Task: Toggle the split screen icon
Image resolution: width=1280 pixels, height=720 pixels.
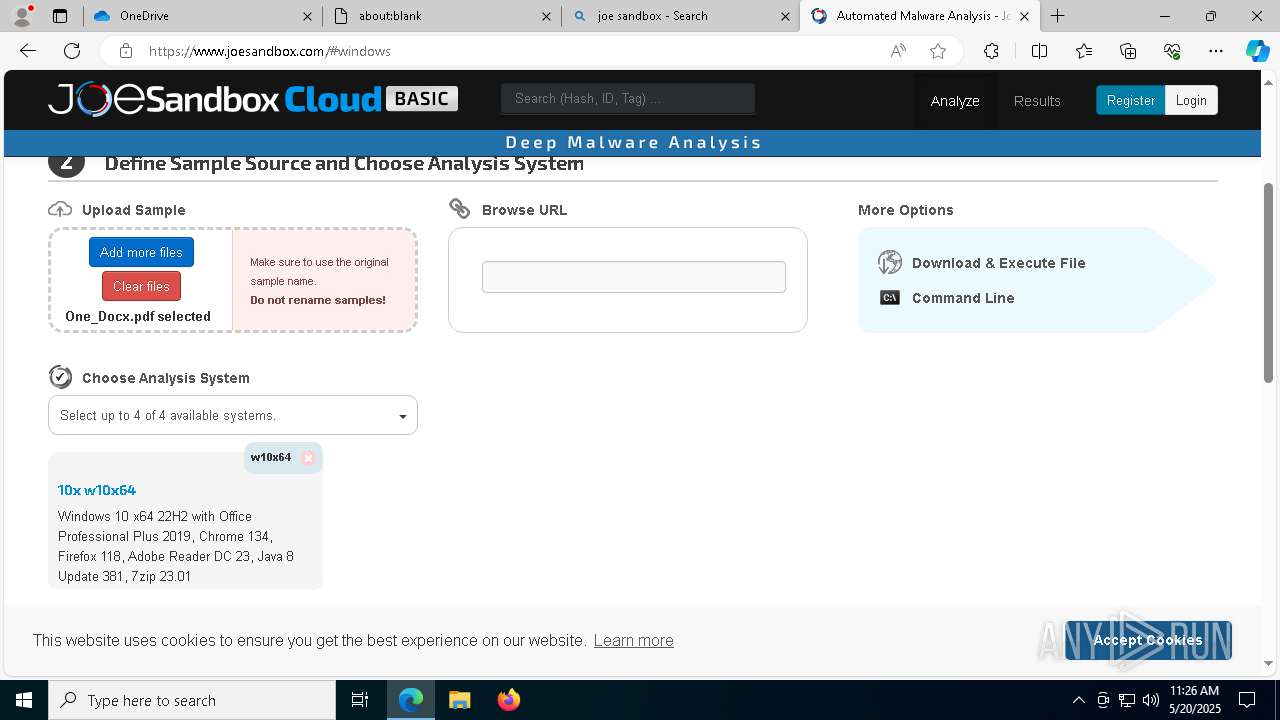Action: [x=1039, y=51]
